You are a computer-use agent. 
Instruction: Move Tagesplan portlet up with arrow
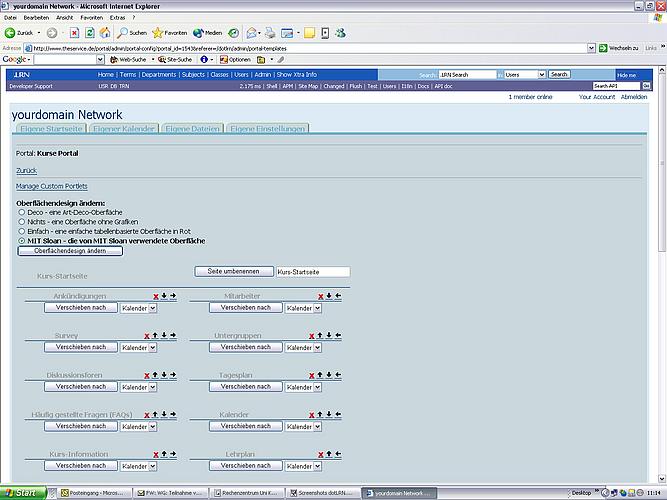pos(320,375)
